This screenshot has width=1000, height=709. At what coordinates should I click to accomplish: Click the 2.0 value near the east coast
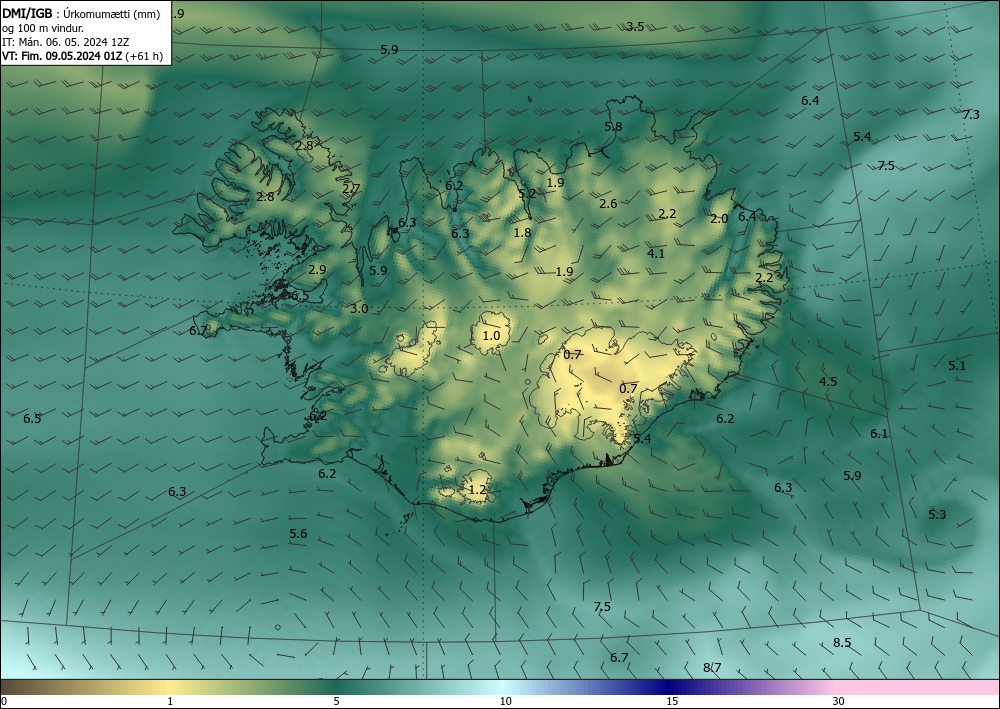click(x=719, y=219)
